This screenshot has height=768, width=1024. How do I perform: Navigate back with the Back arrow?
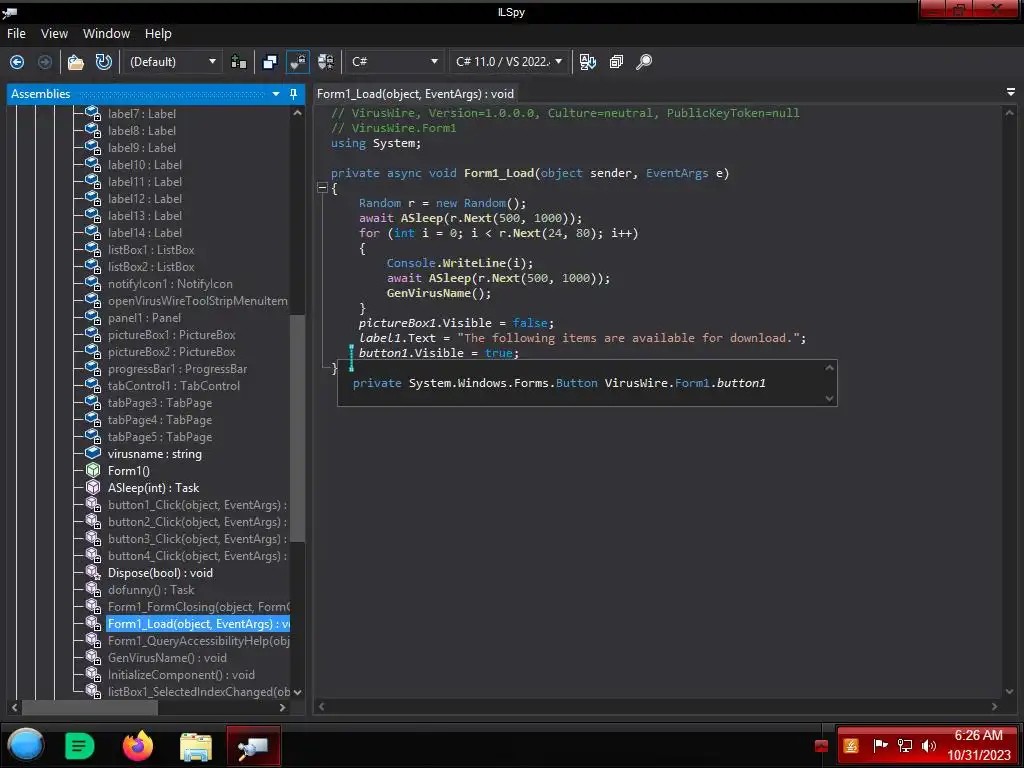(x=17, y=62)
